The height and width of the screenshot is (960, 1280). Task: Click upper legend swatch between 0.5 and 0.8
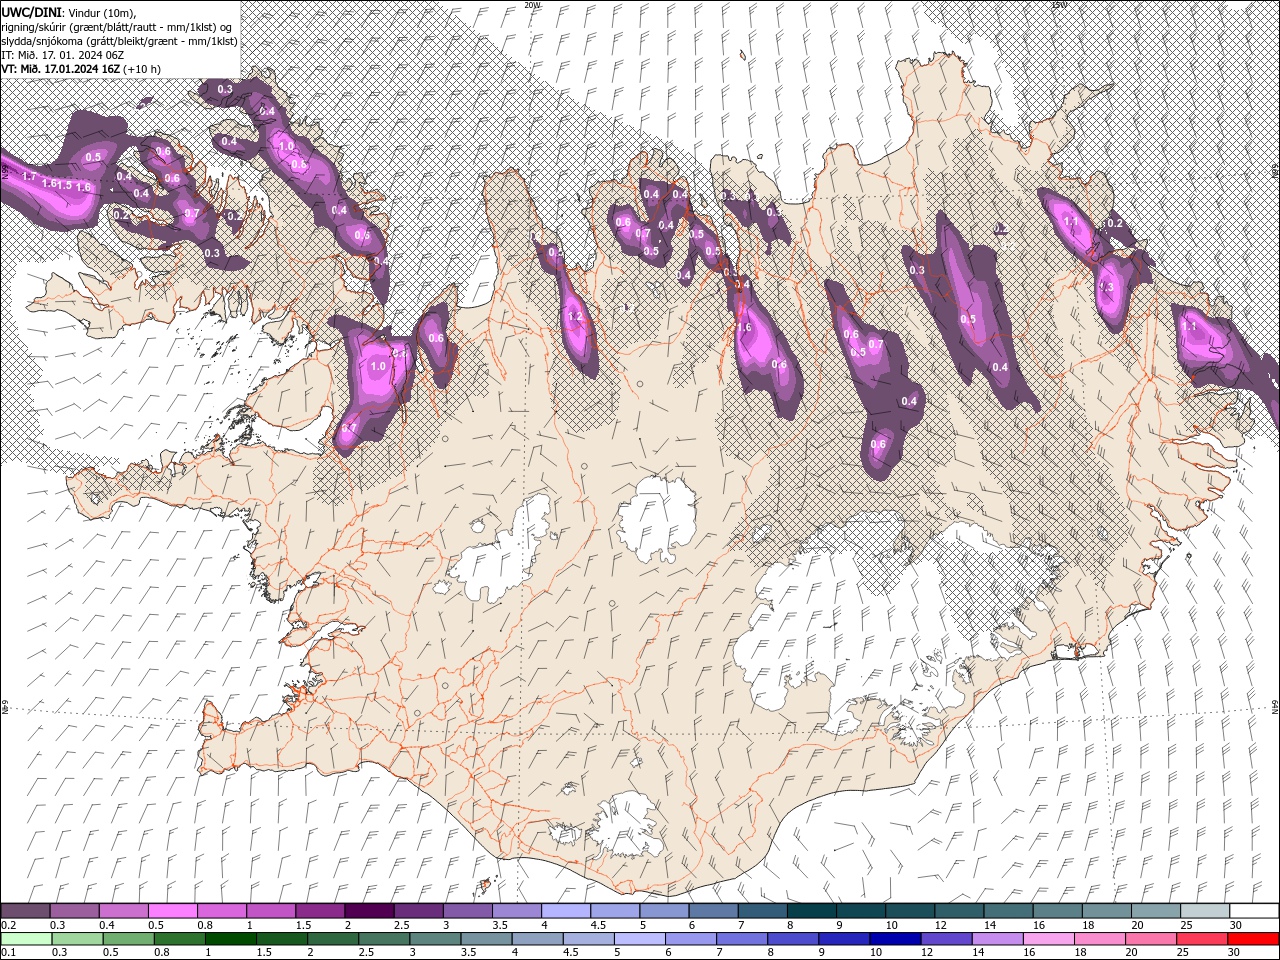tap(172, 911)
